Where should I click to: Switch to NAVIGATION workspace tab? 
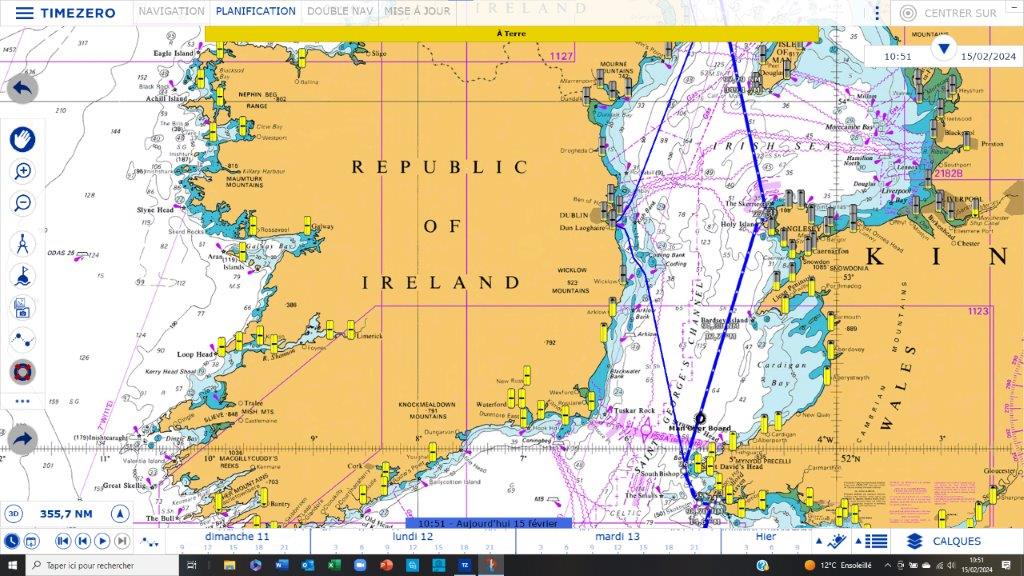171,11
